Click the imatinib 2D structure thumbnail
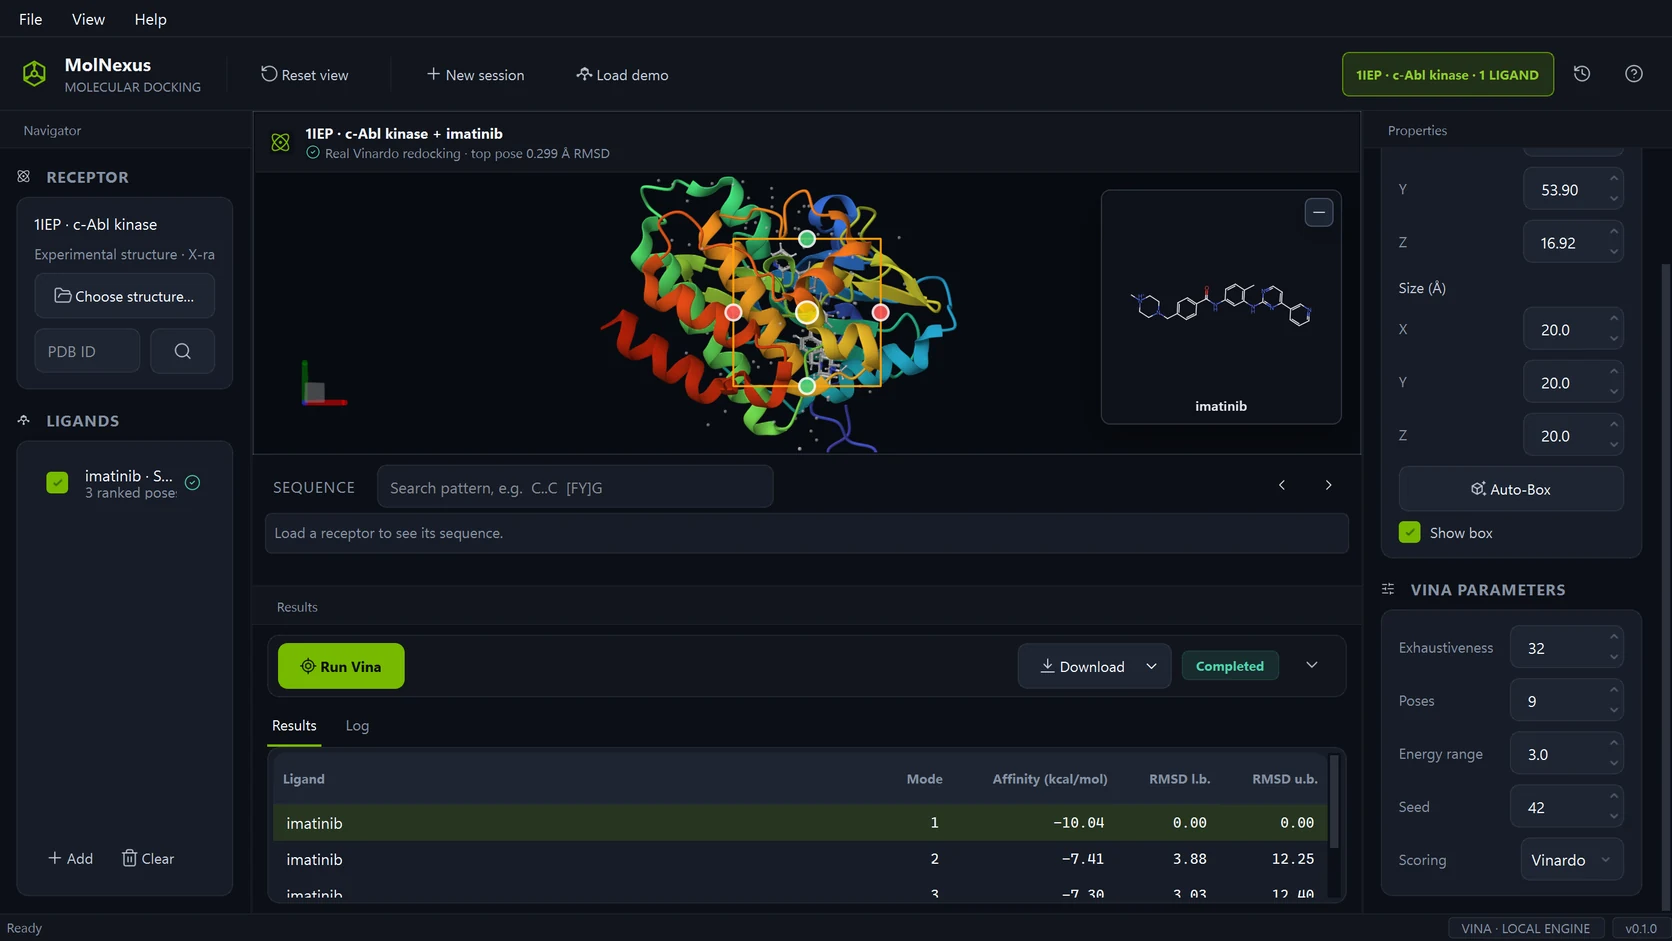Image resolution: width=1672 pixels, height=941 pixels. pyautogui.click(x=1220, y=306)
